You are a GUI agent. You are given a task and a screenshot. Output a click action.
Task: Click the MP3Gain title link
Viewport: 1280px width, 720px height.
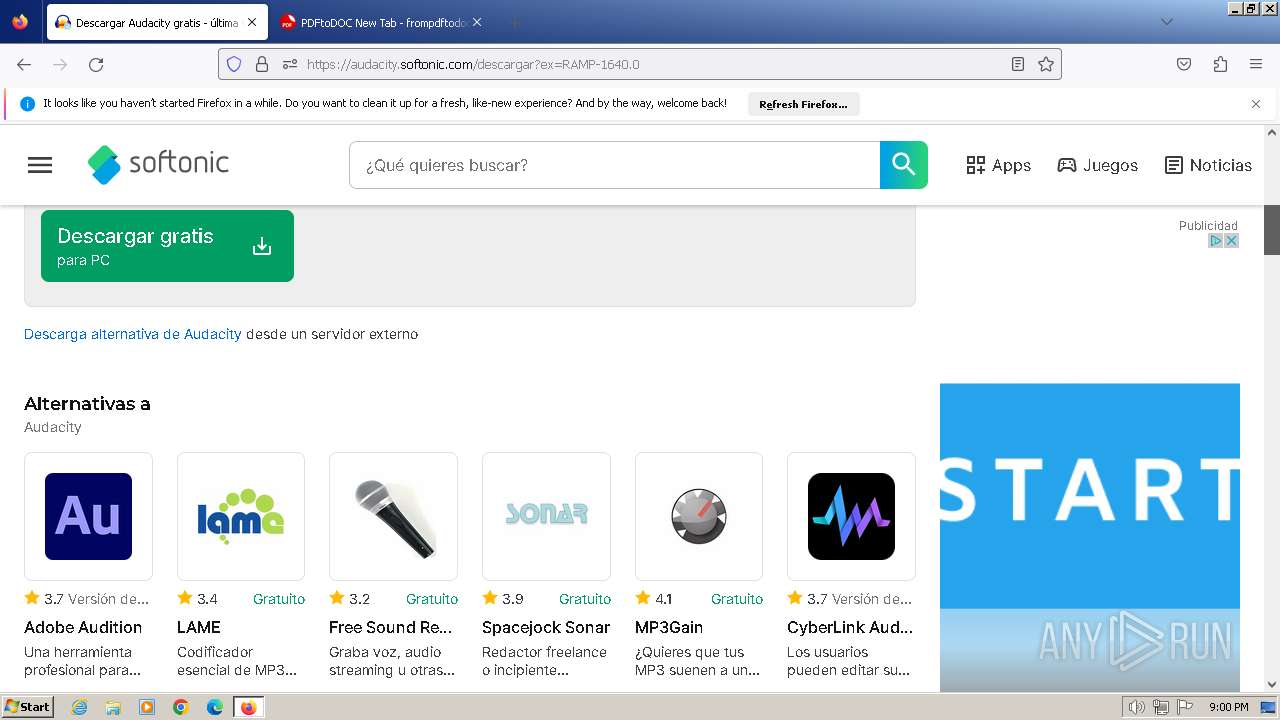(x=669, y=627)
